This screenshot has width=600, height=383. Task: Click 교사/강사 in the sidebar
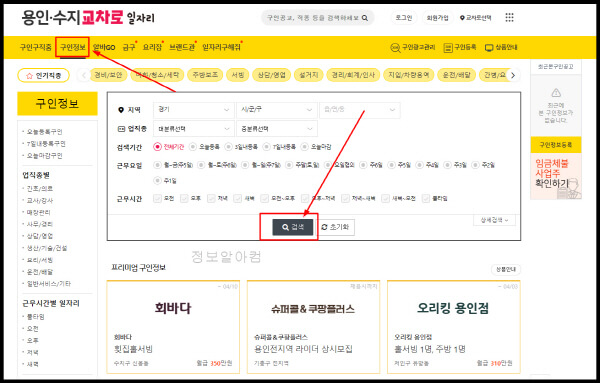click(39, 200)
